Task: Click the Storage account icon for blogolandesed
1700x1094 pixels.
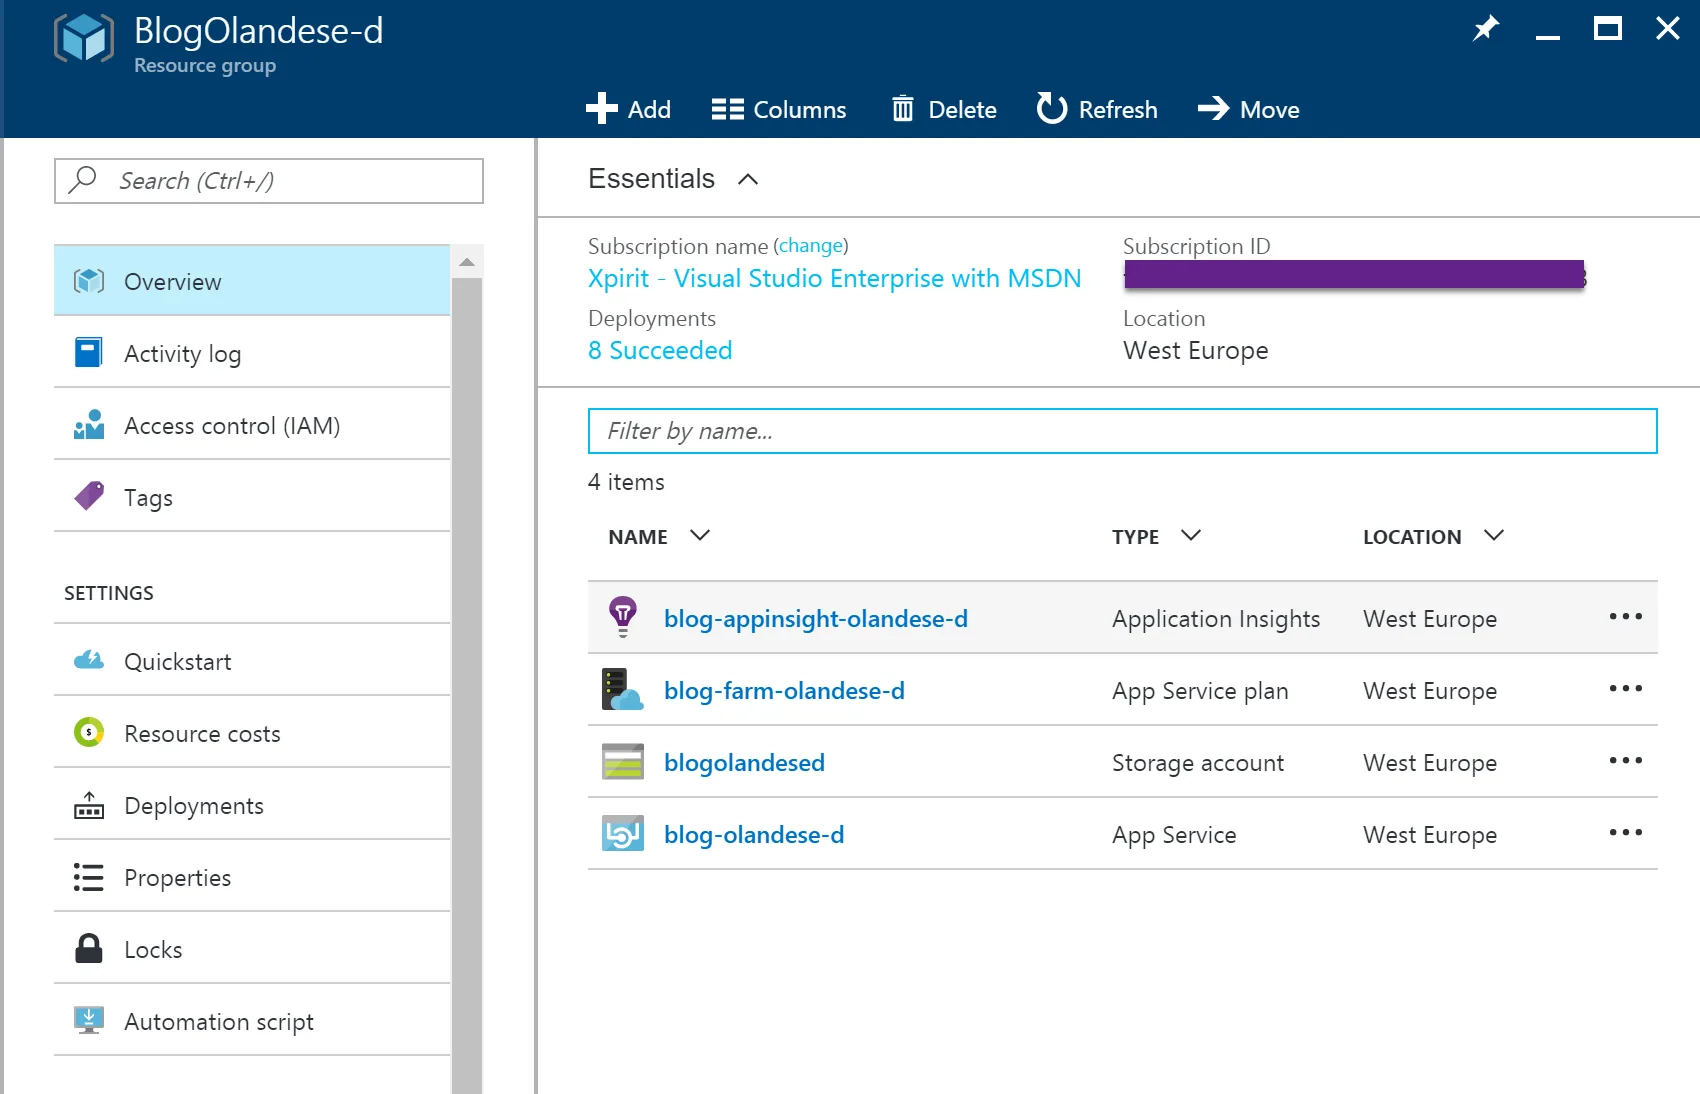Action: click(x=623, y=762)
